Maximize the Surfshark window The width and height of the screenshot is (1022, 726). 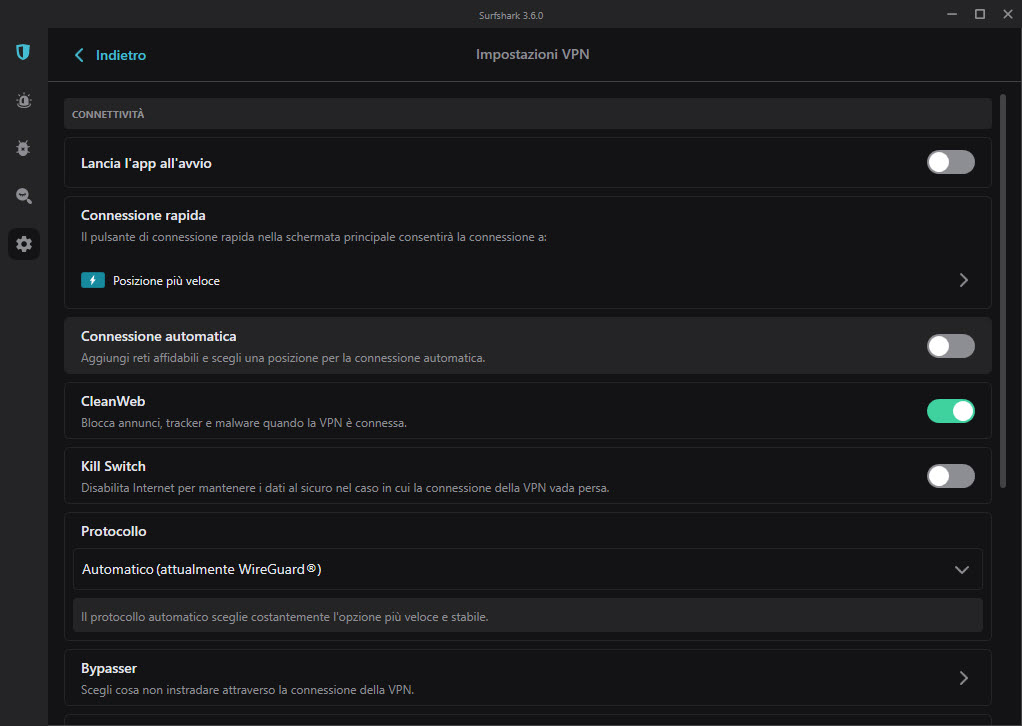coord(980,14)
